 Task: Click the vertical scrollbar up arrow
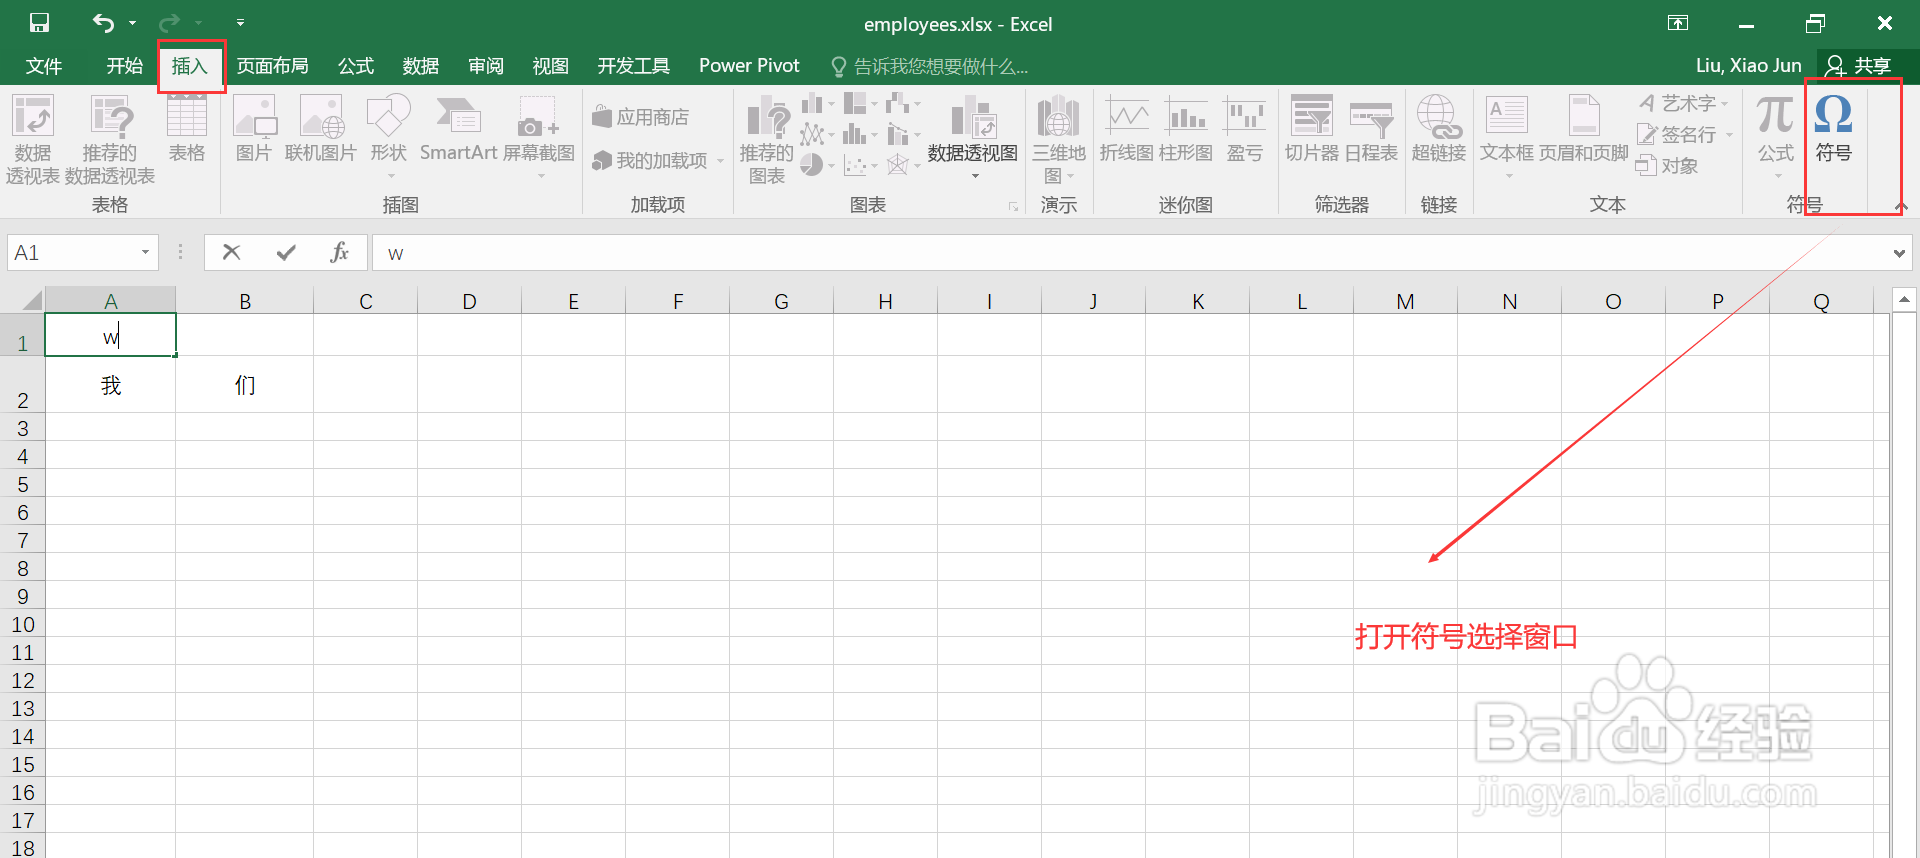1904,298
